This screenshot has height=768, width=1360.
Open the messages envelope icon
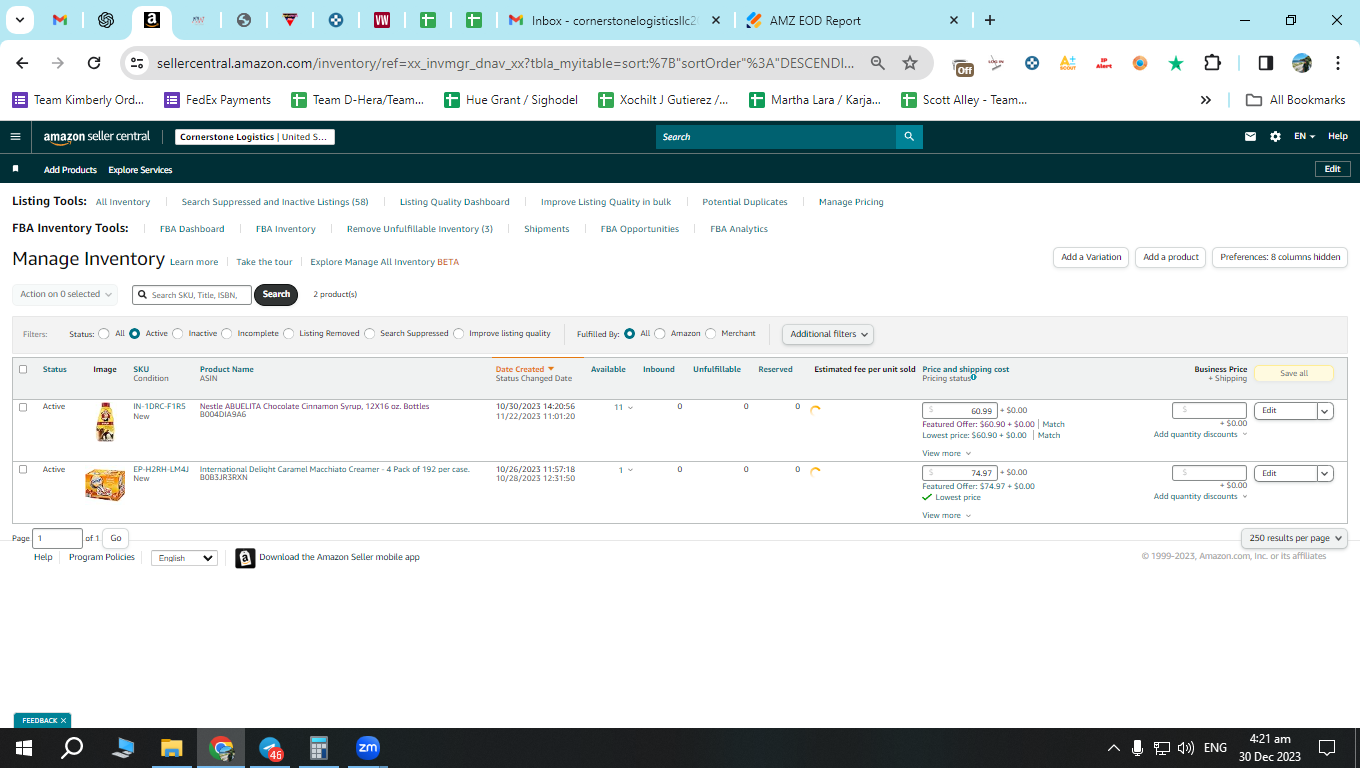(1250, 137)
